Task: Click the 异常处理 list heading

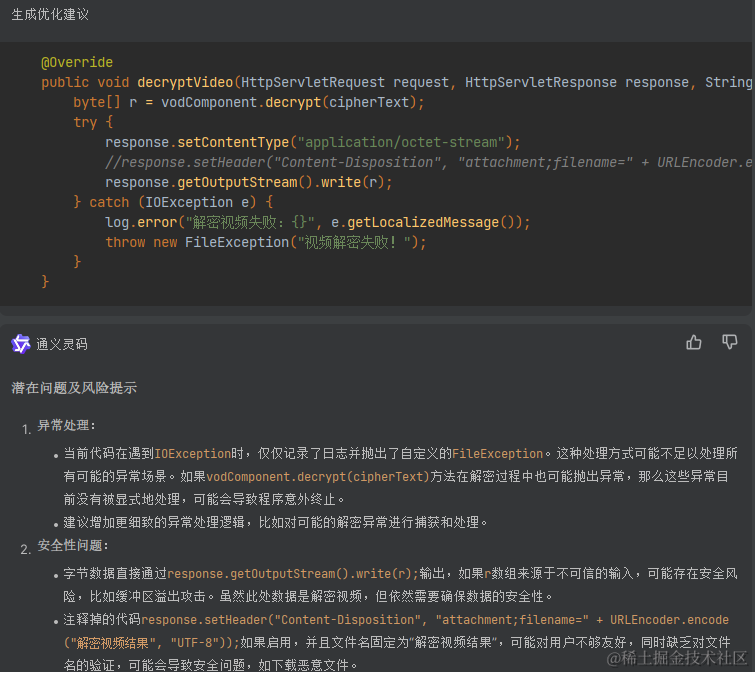Action: tap(66, 426)
